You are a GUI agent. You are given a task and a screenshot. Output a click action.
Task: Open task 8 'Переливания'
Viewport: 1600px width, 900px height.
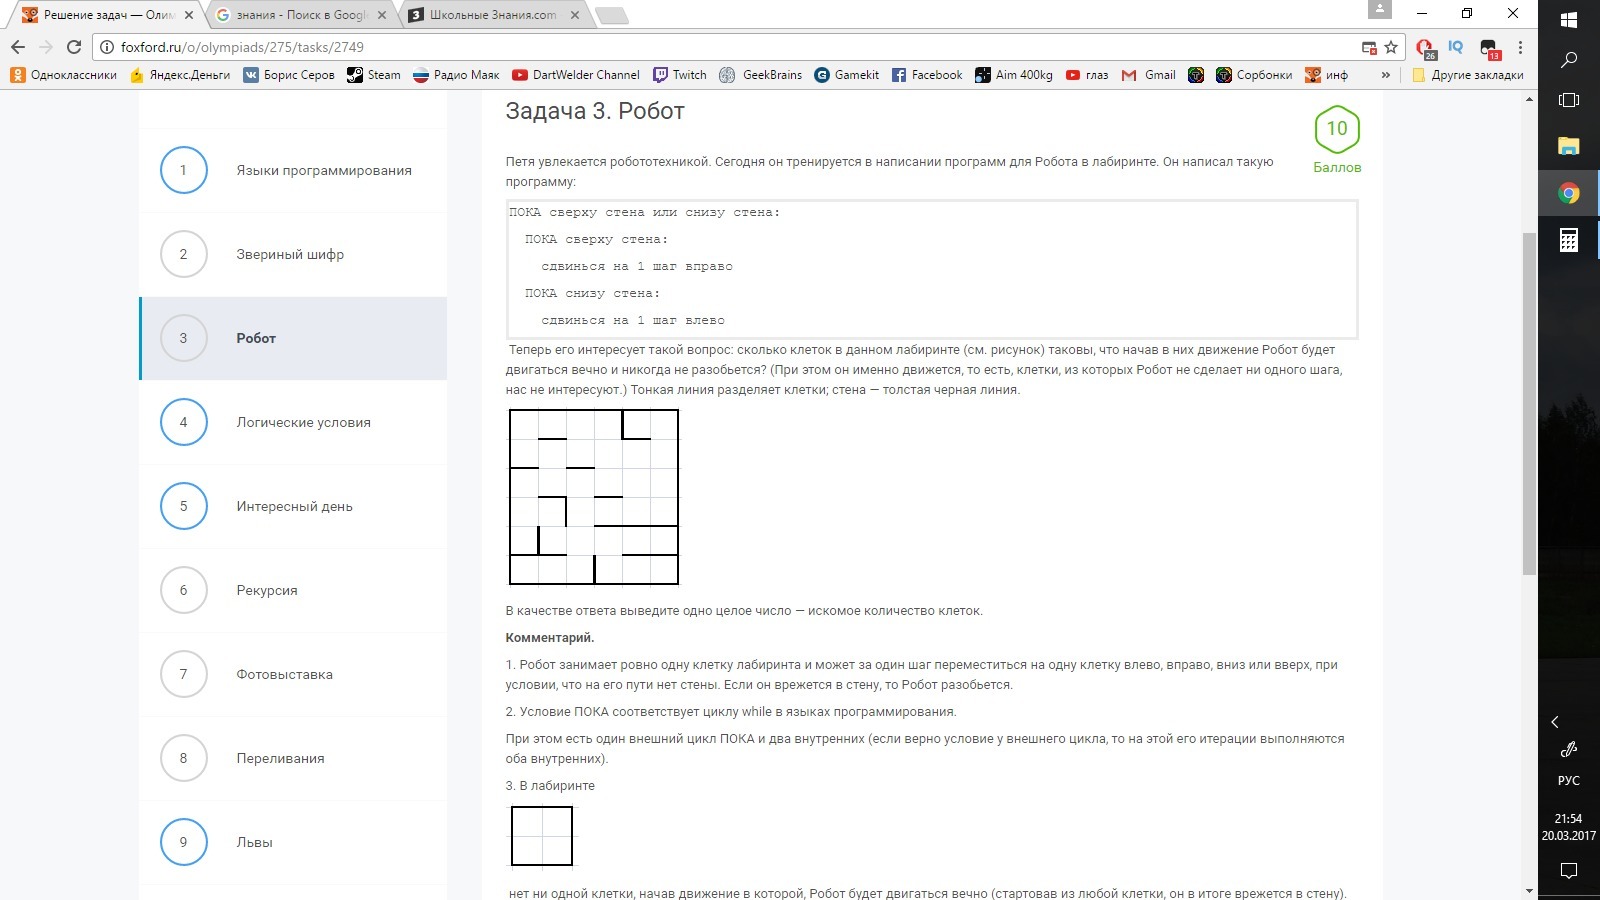[293, 758]
